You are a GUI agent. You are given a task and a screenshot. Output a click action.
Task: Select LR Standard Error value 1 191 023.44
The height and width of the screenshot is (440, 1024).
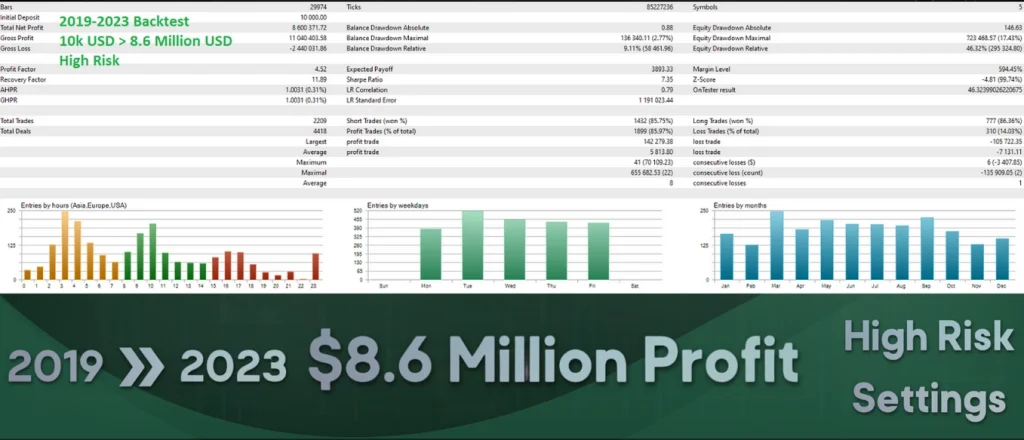655,101
